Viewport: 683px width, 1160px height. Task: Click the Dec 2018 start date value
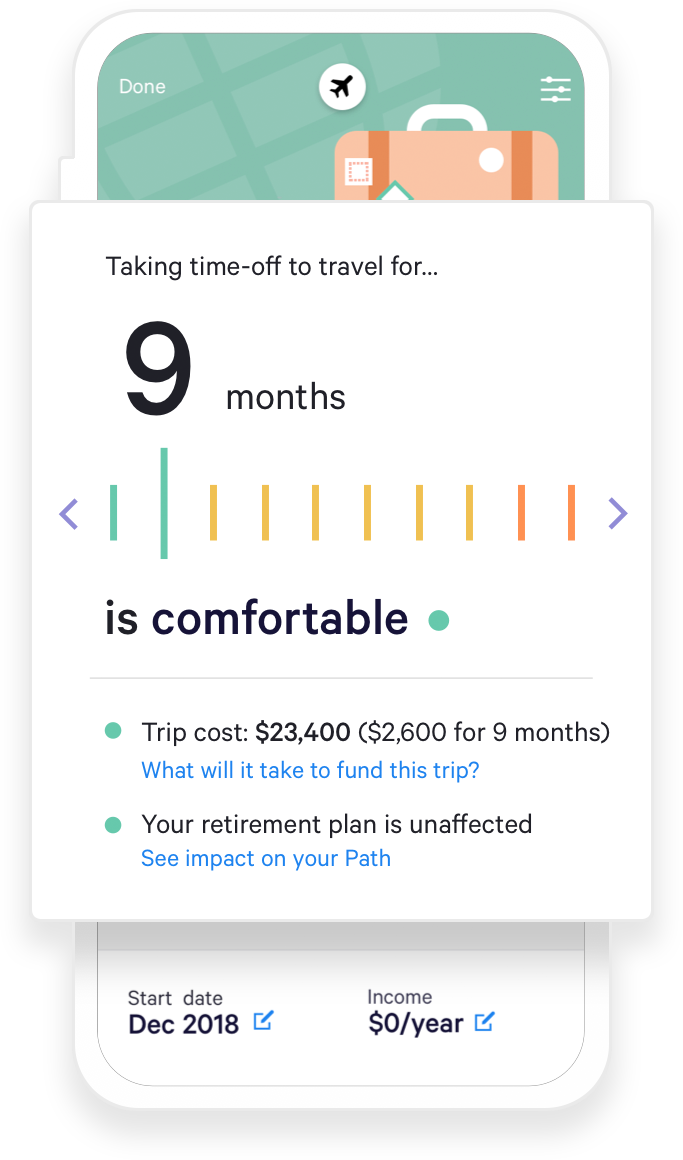click(x=184, y=1024)
